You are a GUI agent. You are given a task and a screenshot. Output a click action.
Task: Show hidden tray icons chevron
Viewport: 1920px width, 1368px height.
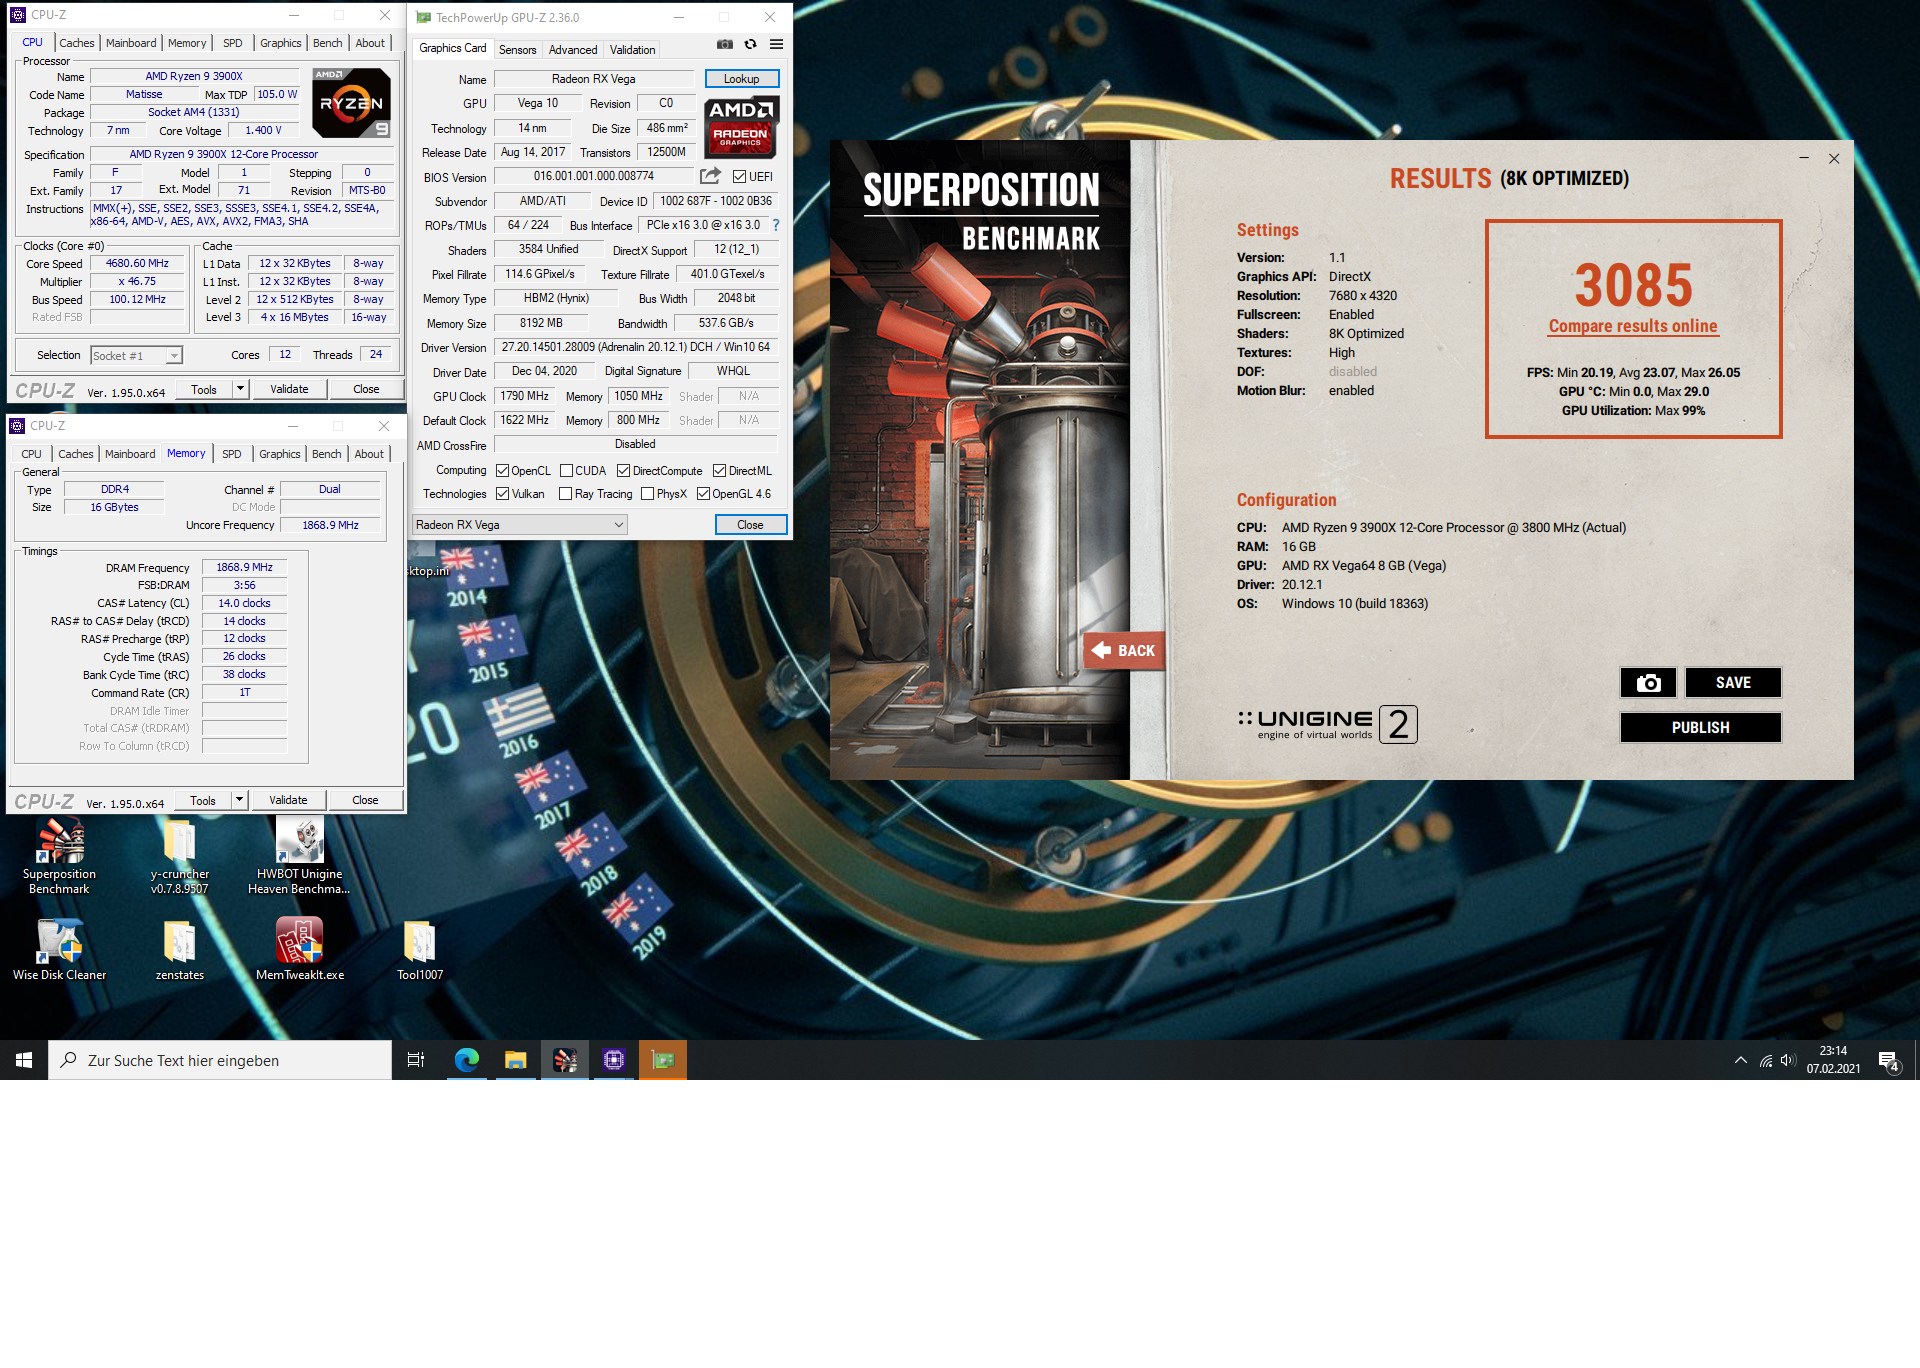click(x=1740, y=1060)
